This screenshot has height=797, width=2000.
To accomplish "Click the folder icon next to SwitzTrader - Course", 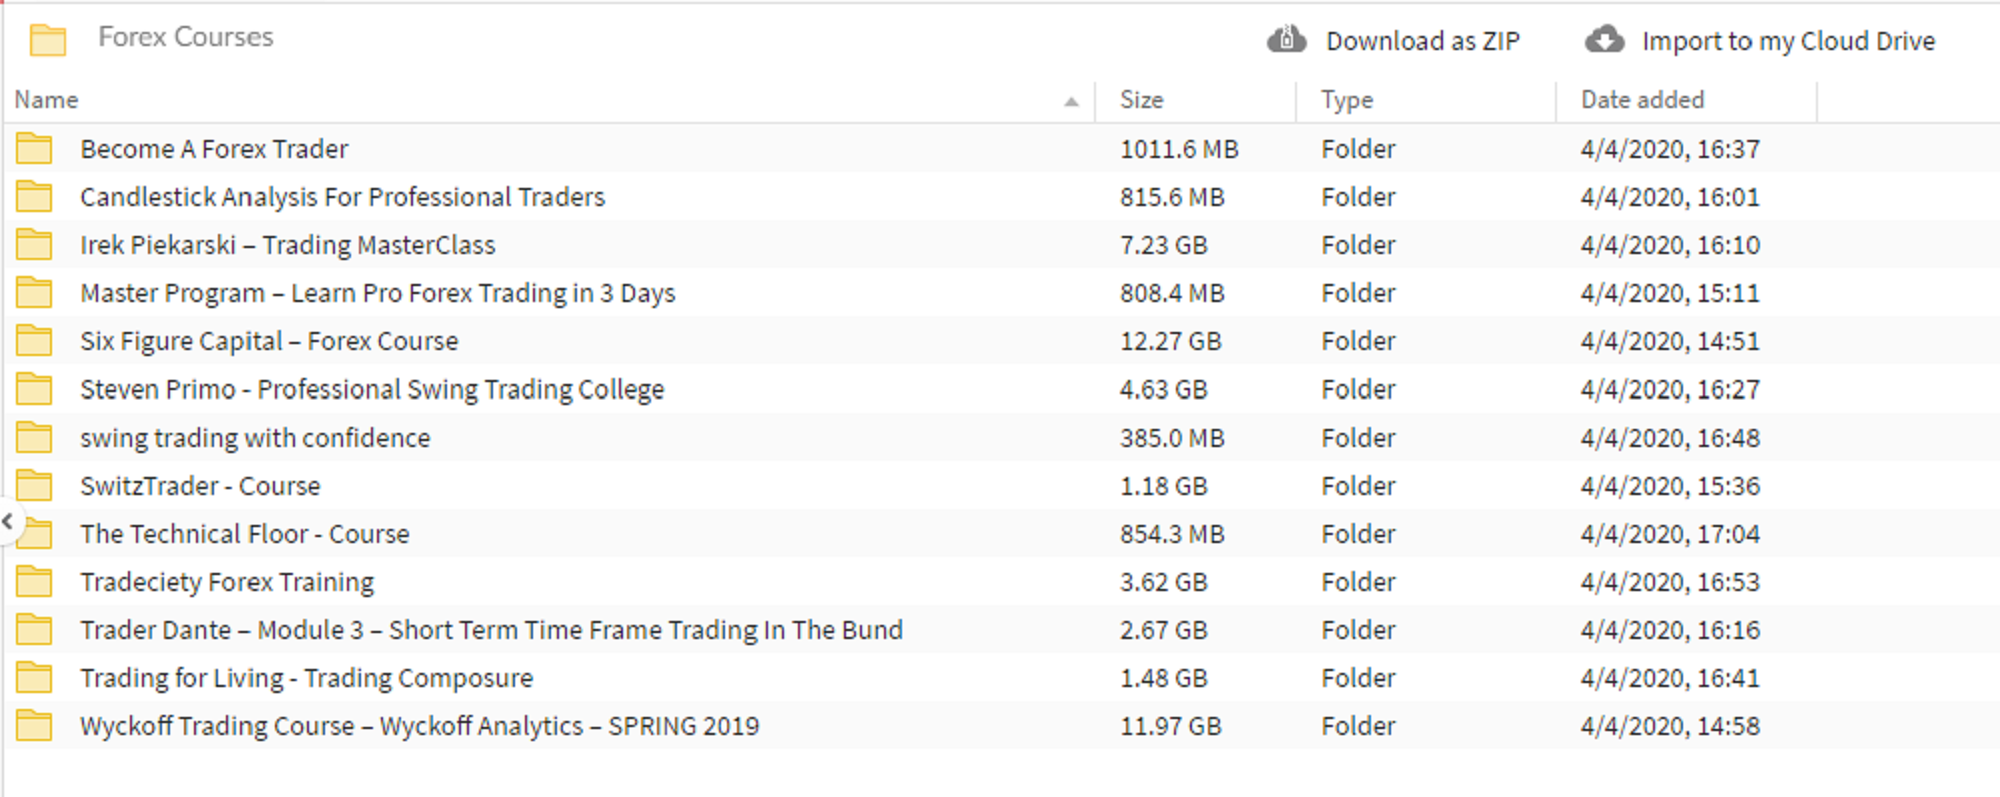I will [x=35, y=485].
